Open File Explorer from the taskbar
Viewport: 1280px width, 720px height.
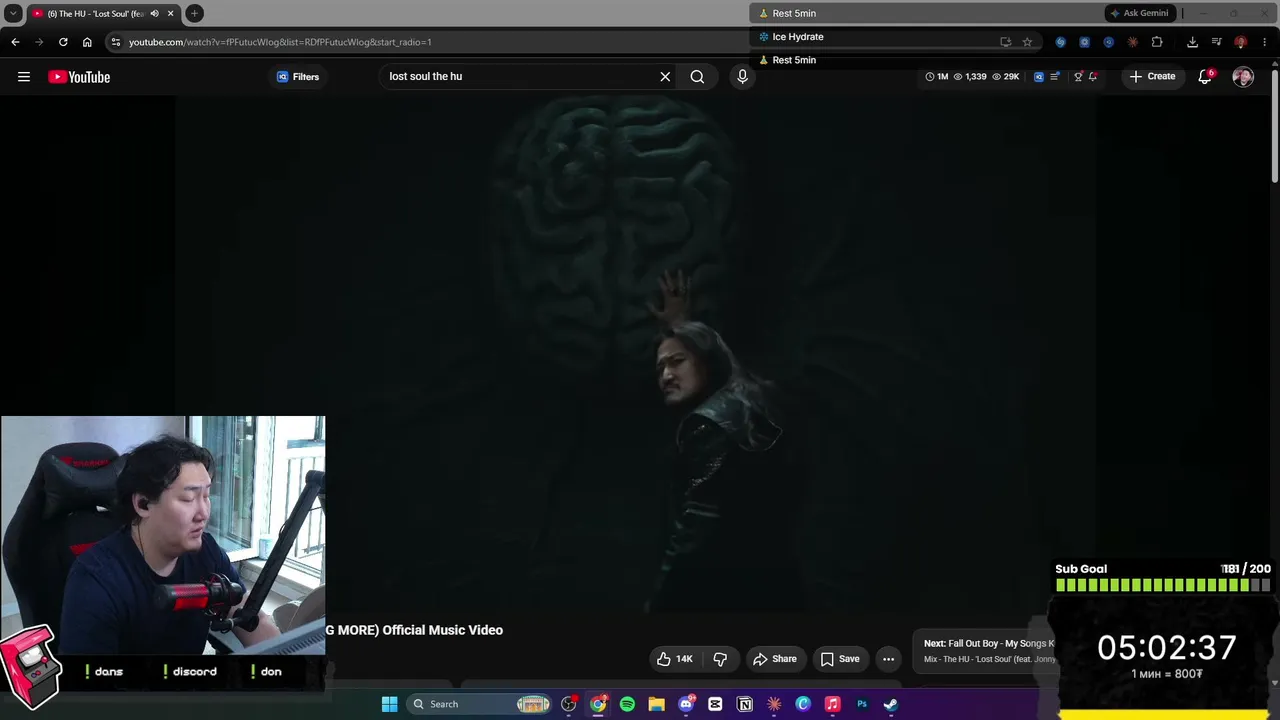coord(656,704)
